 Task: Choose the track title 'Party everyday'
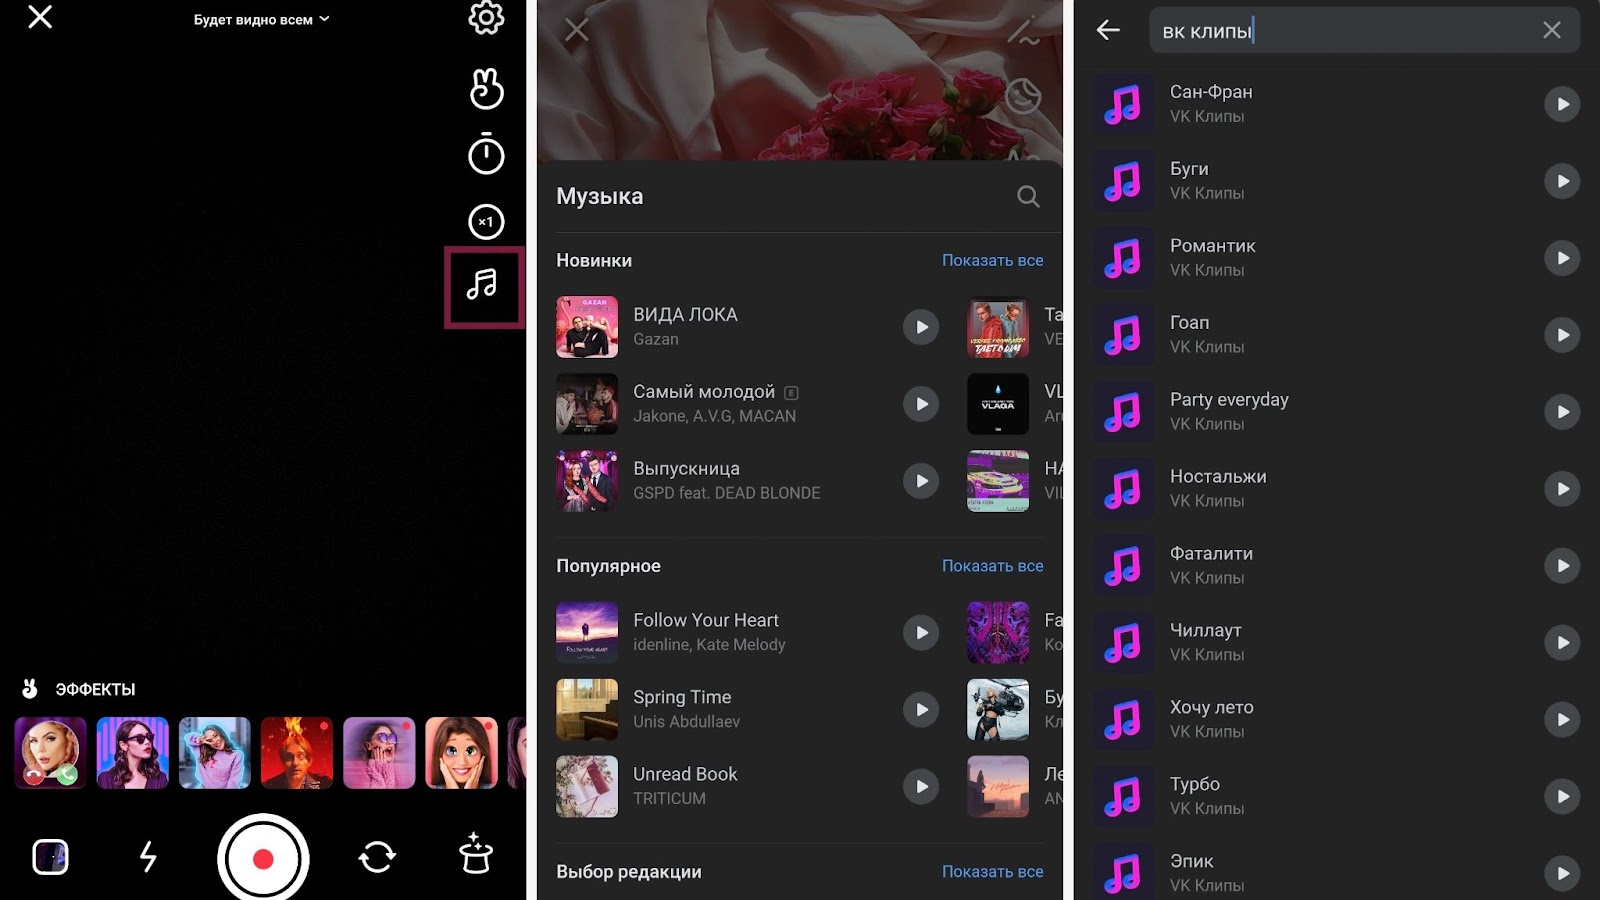coord(1229,400)
